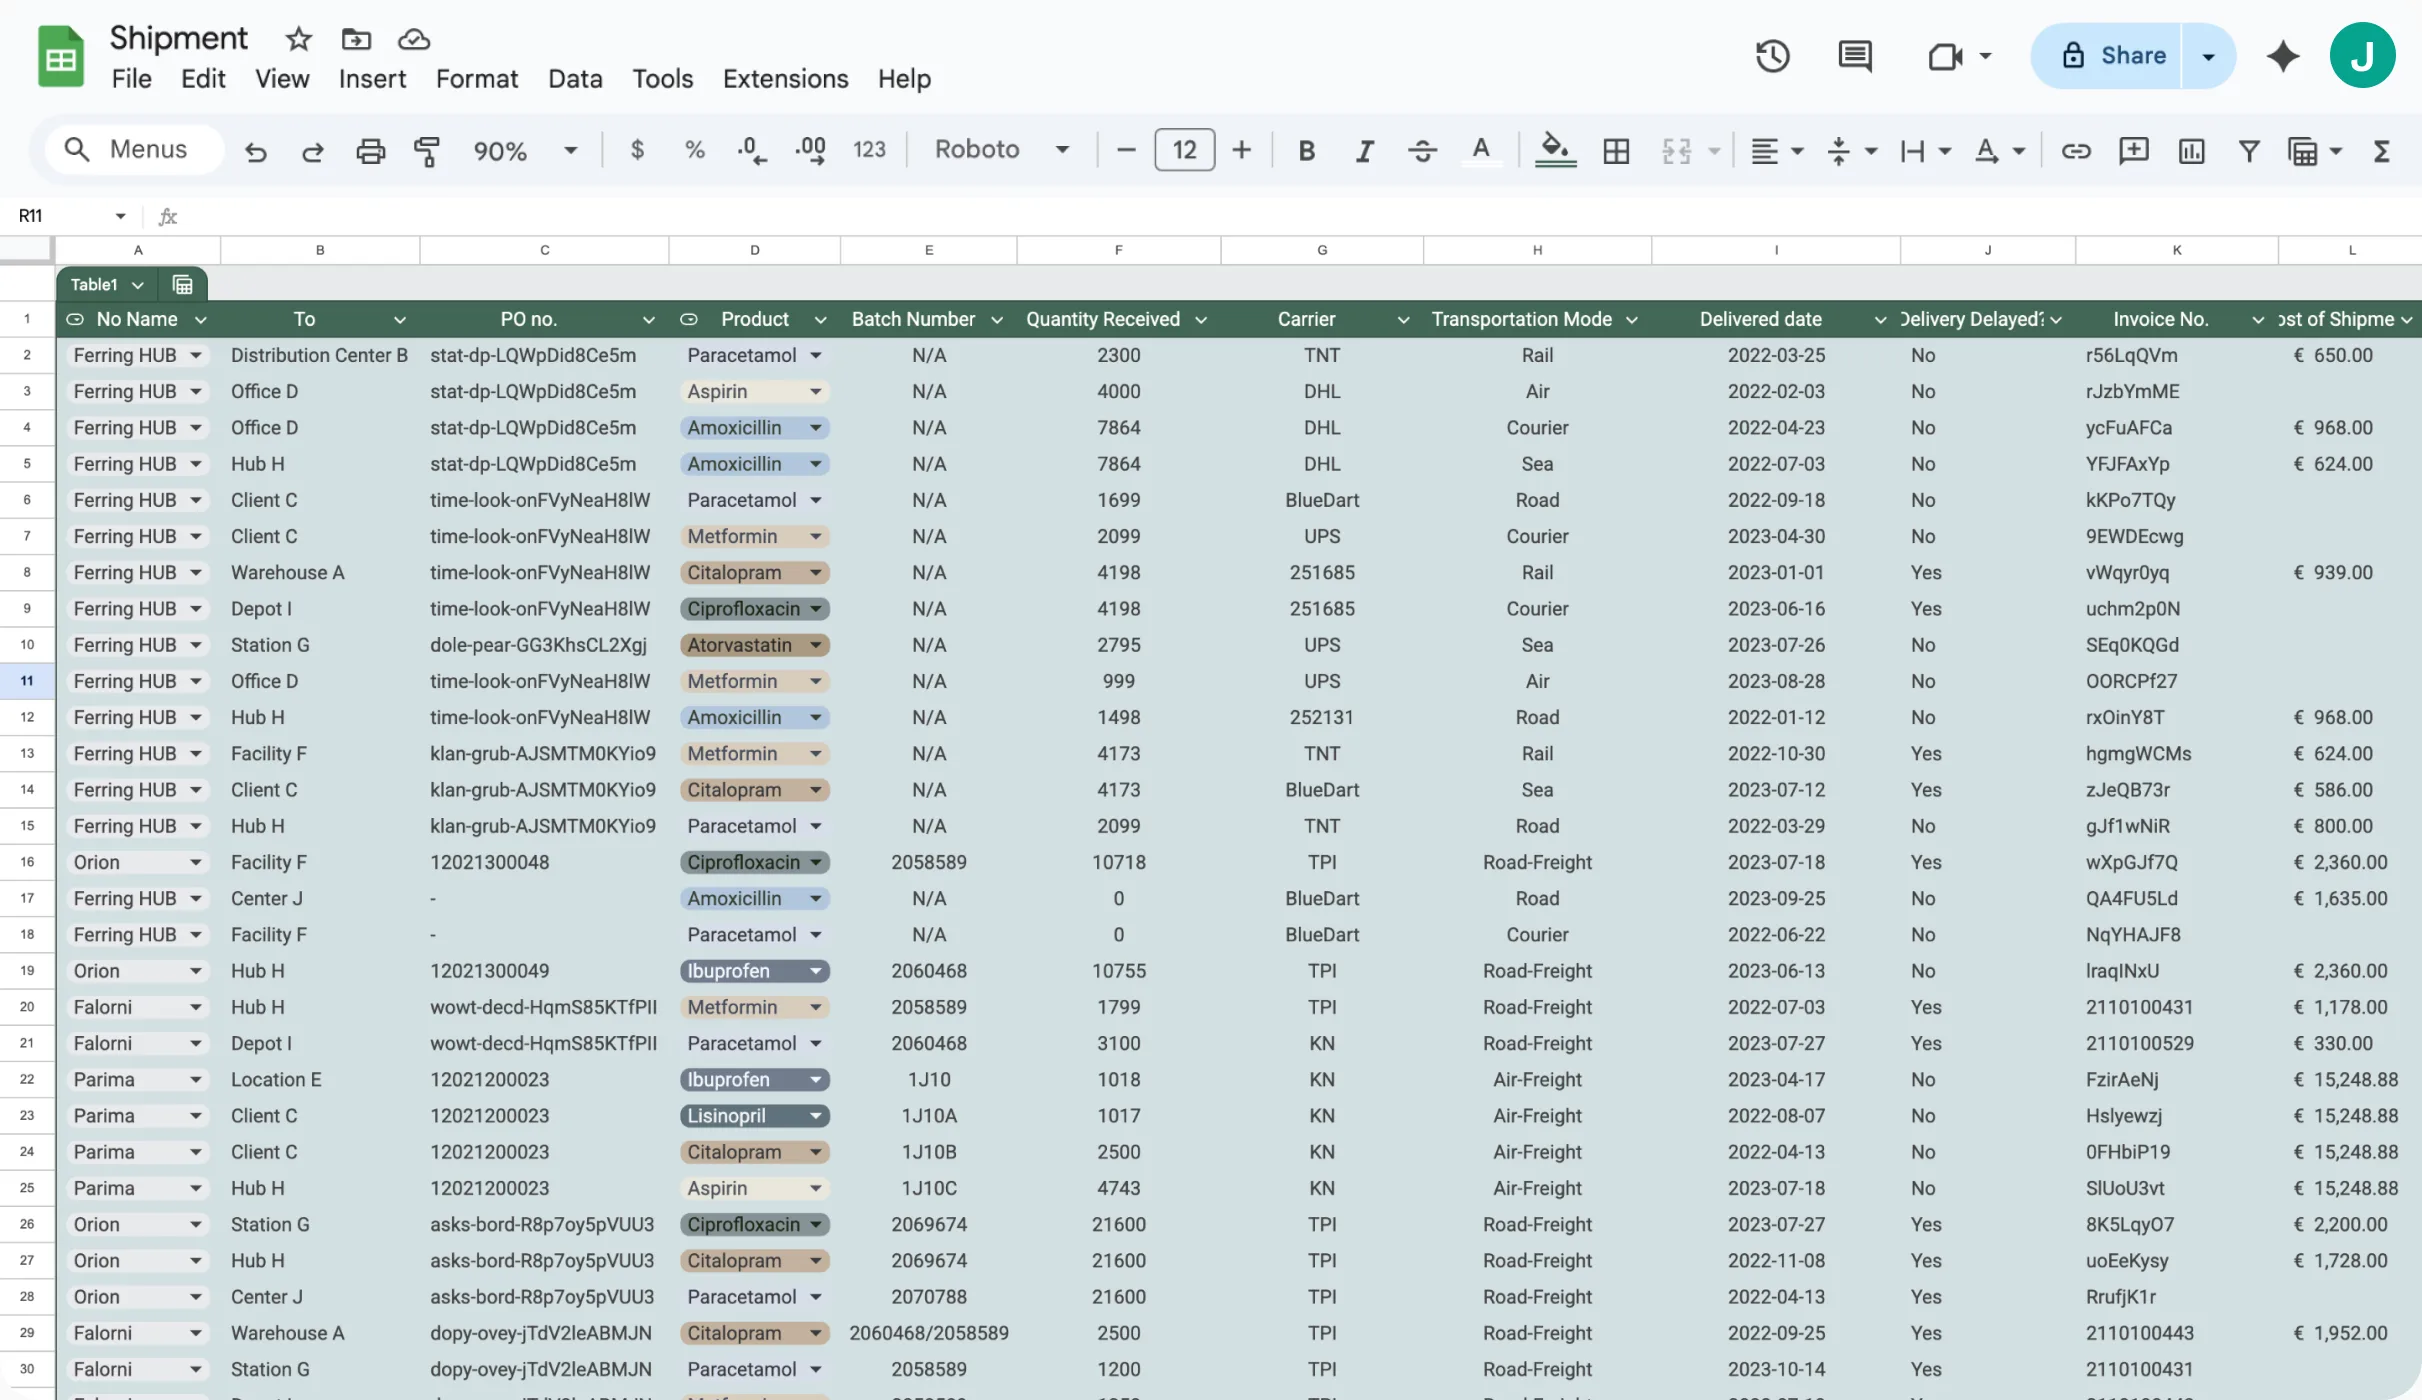The width and height of the screenshot is (2422, 1400).
Task: Toggle bold formatting
Action: pos(1306,150)
